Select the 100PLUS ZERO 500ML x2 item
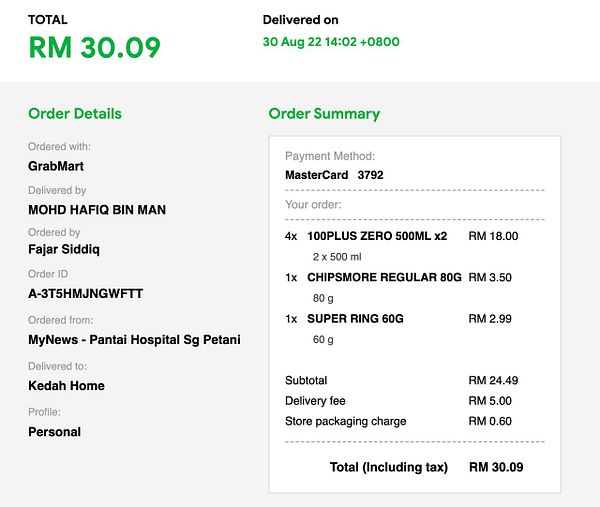The width and height of the screenshot is (600, 507). (x=377, y=236)
